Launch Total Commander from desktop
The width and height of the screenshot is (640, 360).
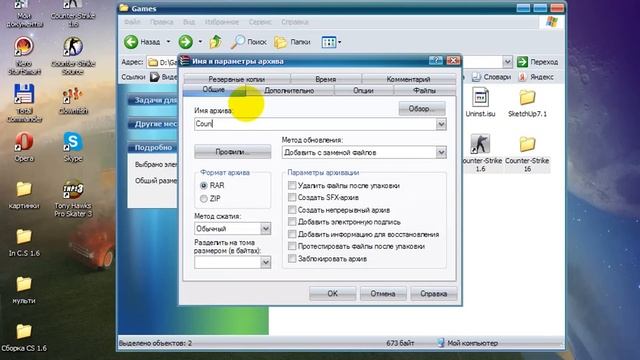24,103
